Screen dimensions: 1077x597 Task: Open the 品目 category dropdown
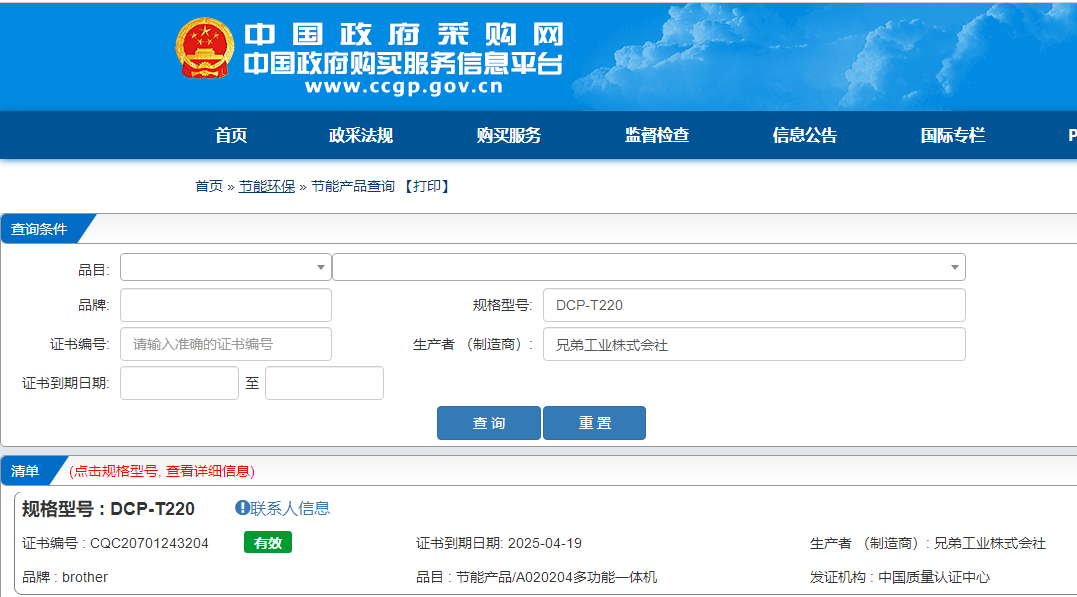(225, 267)
